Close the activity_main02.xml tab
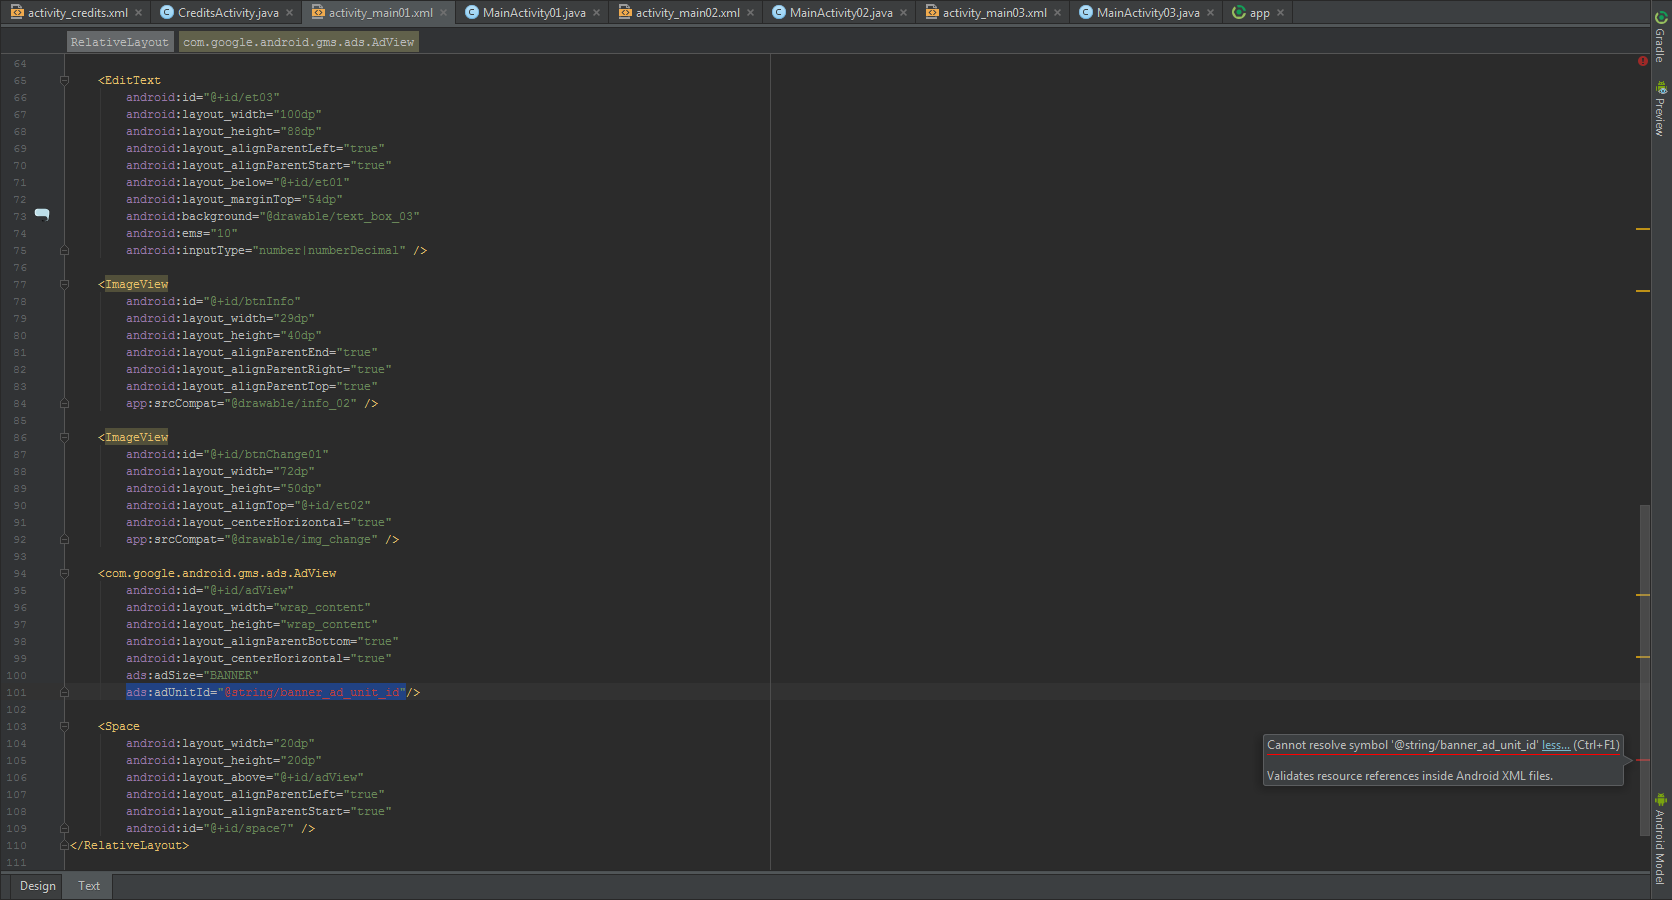 tap(750, 13)
